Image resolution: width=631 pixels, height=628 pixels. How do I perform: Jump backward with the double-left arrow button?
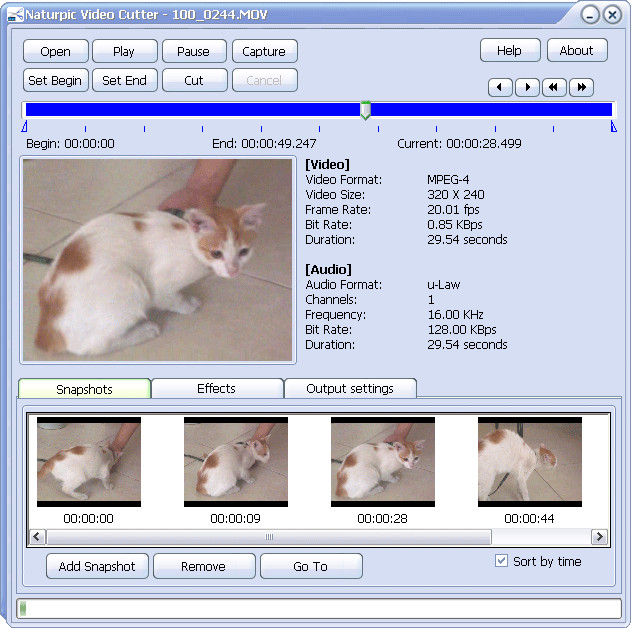554,87
